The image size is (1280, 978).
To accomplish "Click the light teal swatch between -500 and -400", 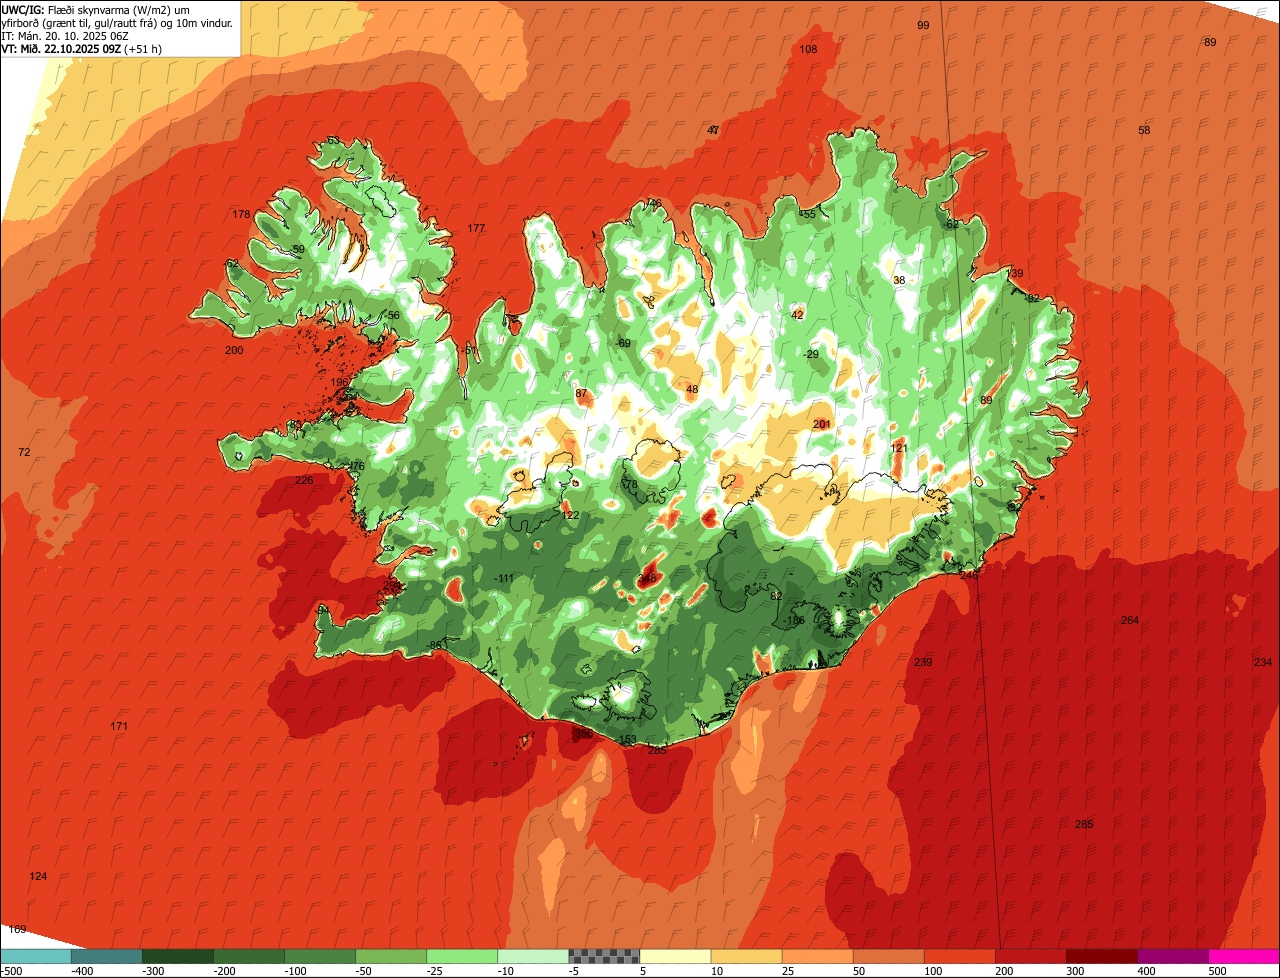I will [35, 956].
